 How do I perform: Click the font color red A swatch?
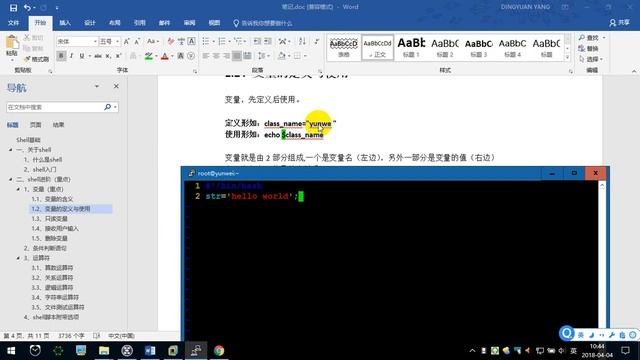tap(164, 56)
